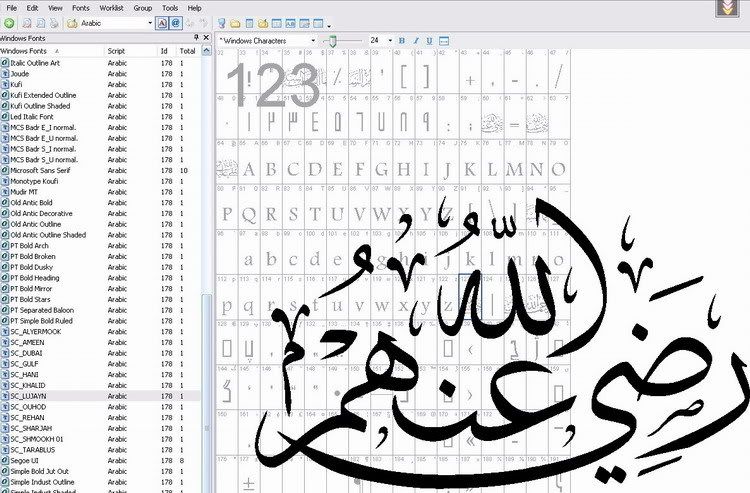Select the SC_DUBAI font row

pyautogui.click(x=100, y=353)
